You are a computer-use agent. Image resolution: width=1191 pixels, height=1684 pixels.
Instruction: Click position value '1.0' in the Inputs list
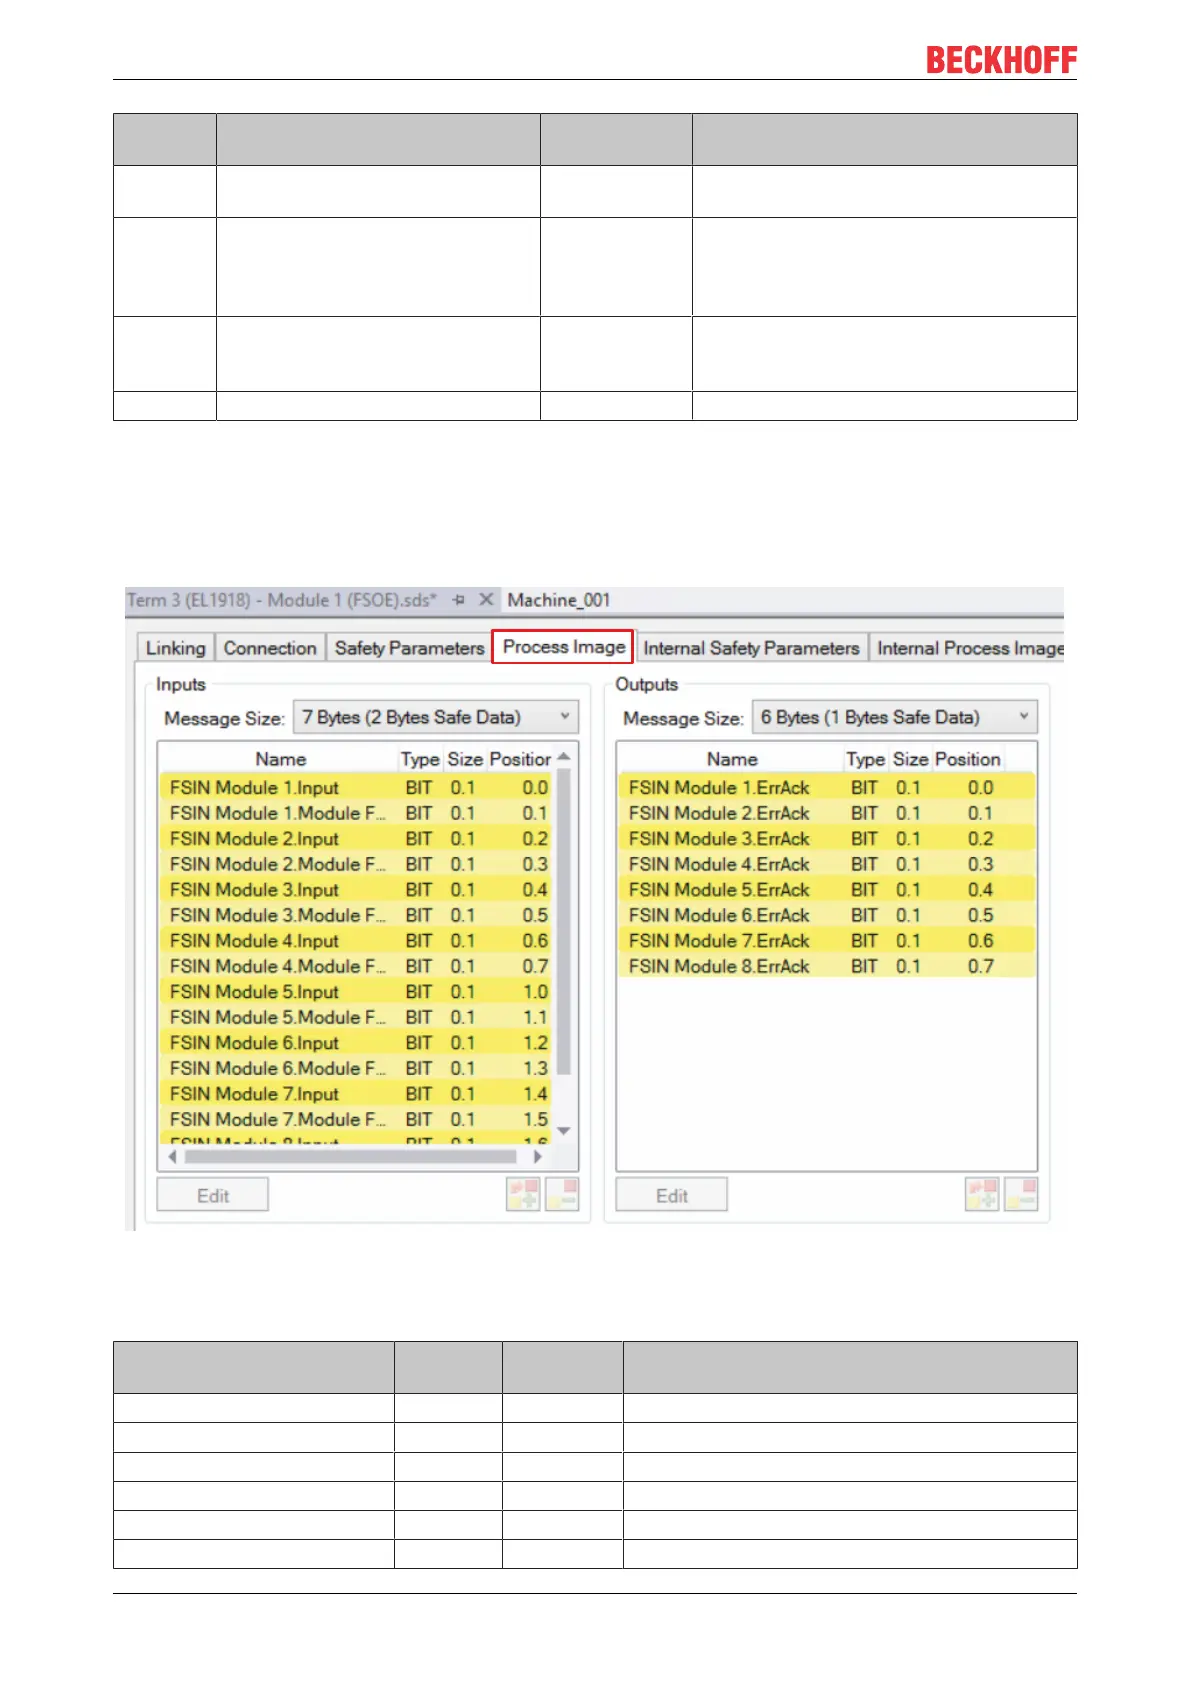tap(536, 992)
